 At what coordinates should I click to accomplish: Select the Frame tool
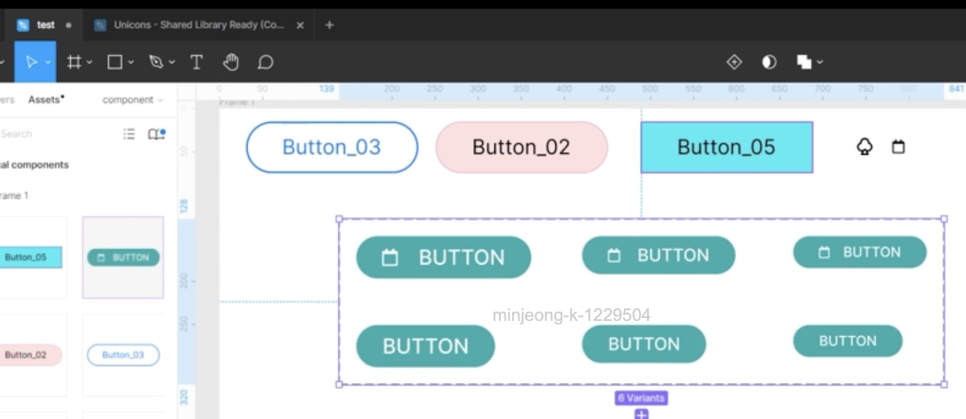[75, 62]
